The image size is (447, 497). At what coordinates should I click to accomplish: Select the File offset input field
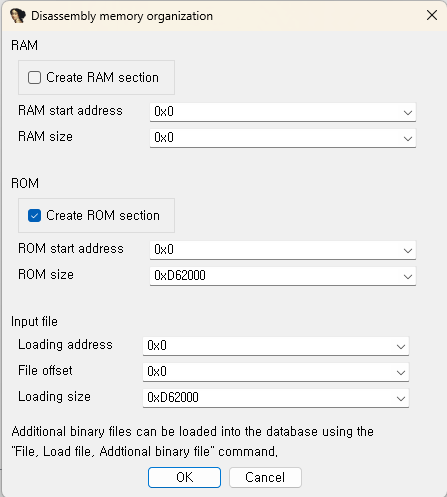pos(276,372)
